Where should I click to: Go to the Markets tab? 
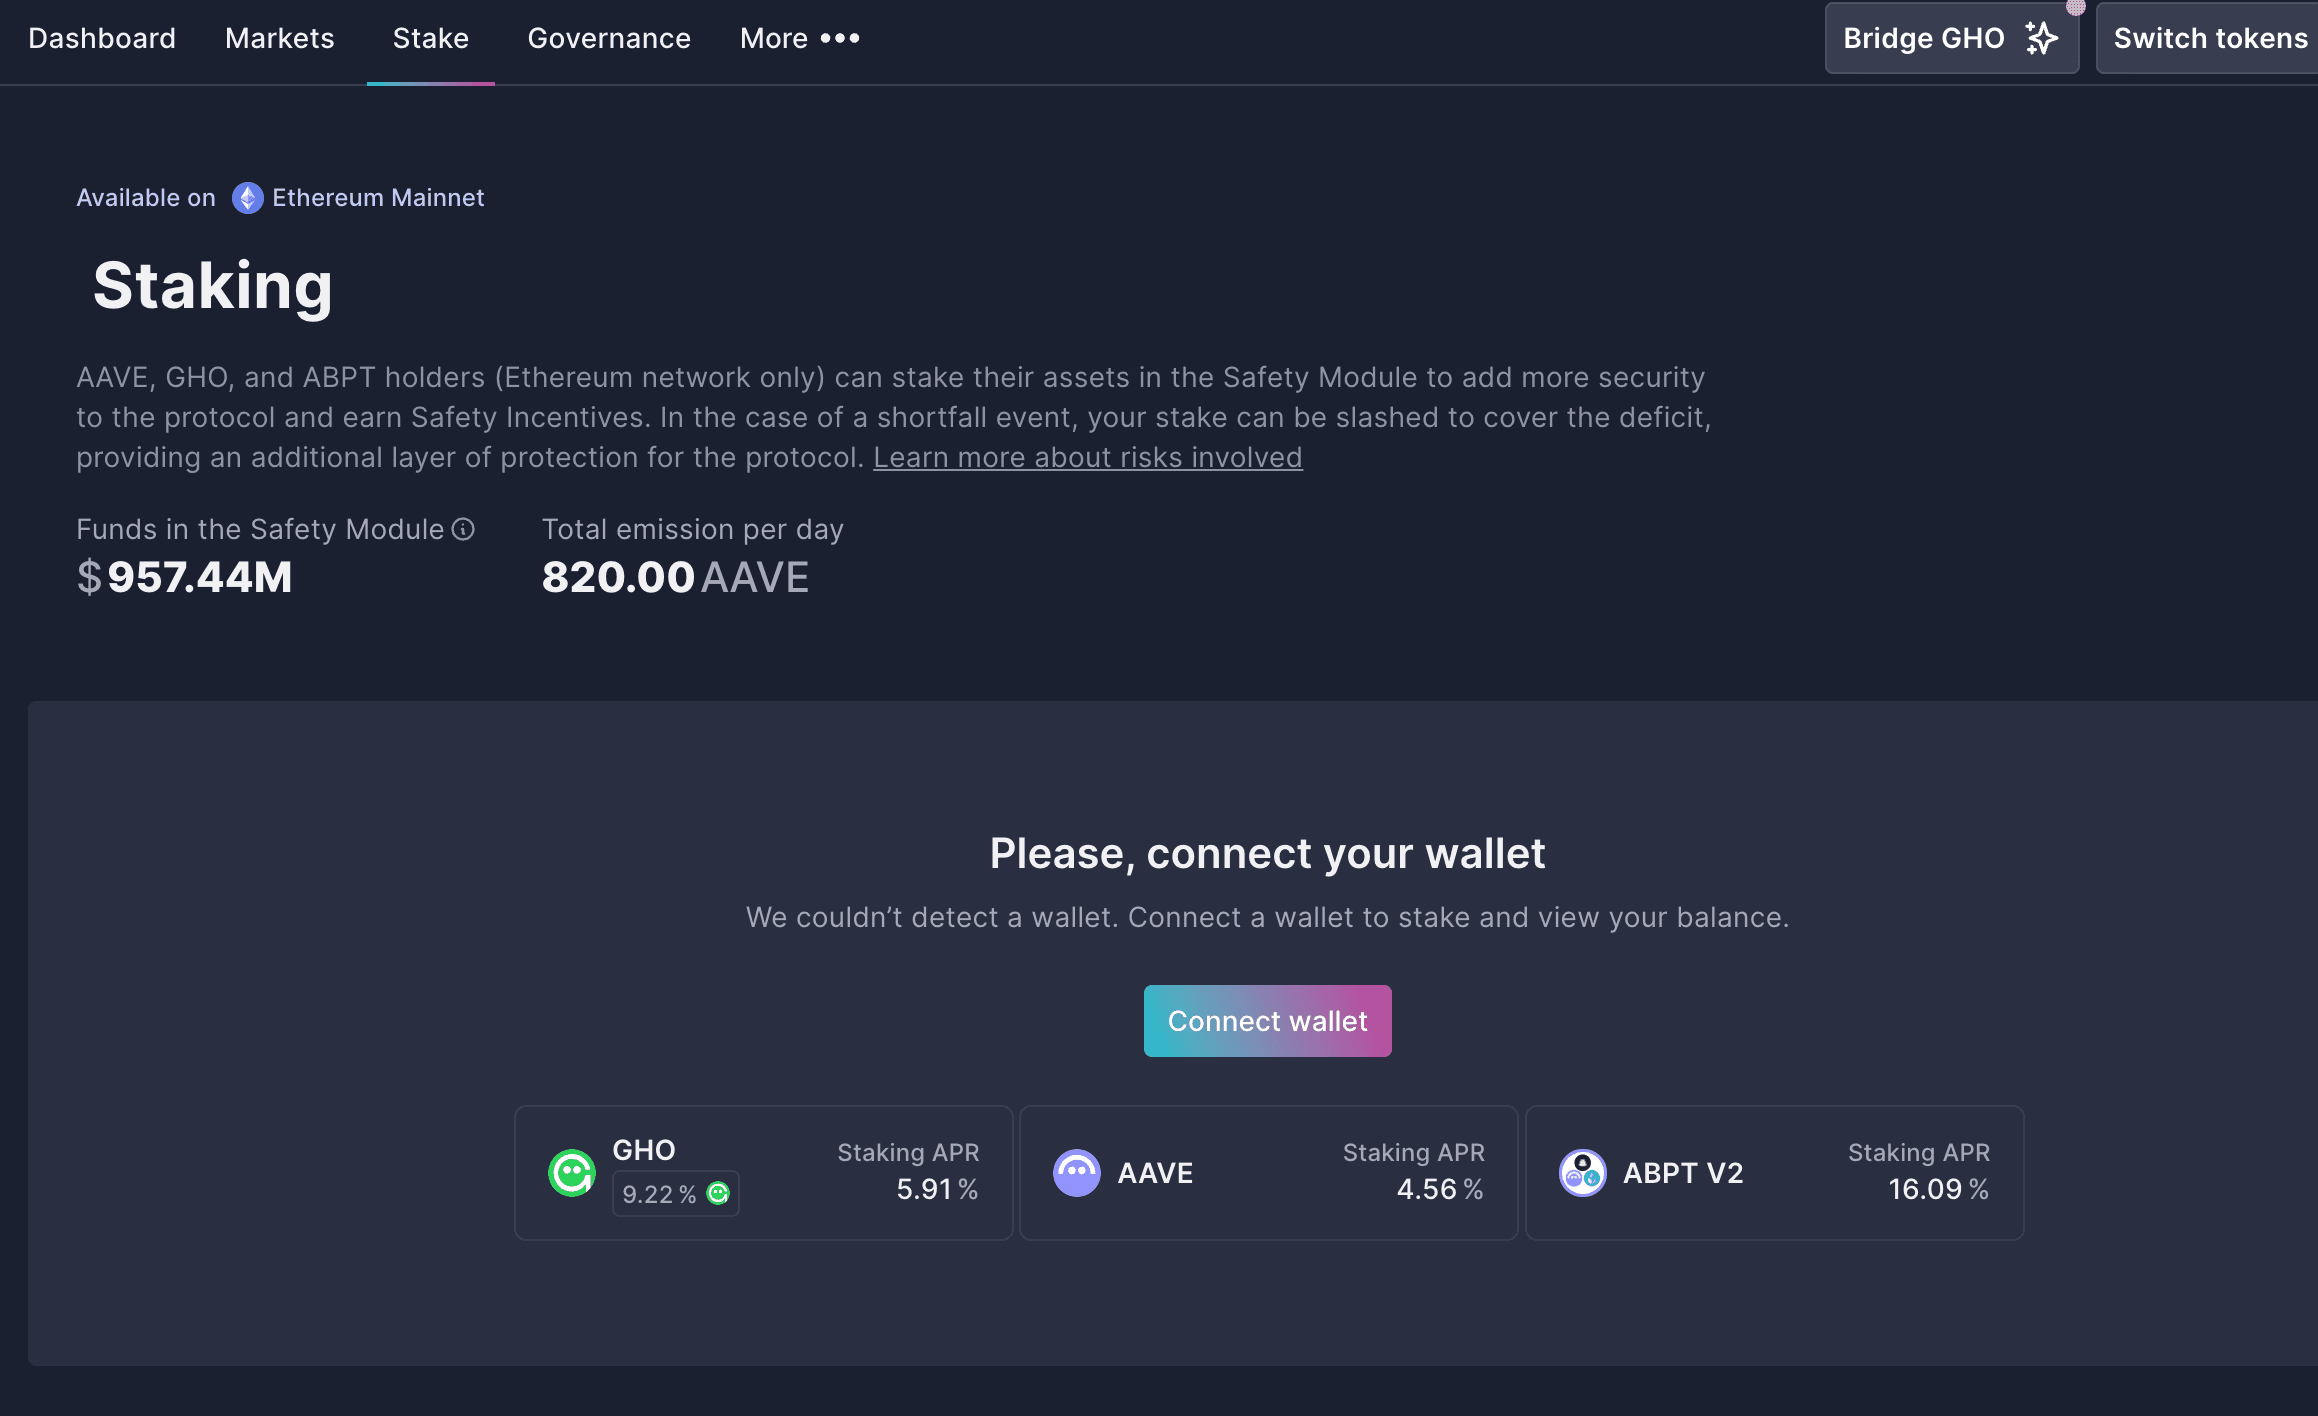(x=280, y=38)
